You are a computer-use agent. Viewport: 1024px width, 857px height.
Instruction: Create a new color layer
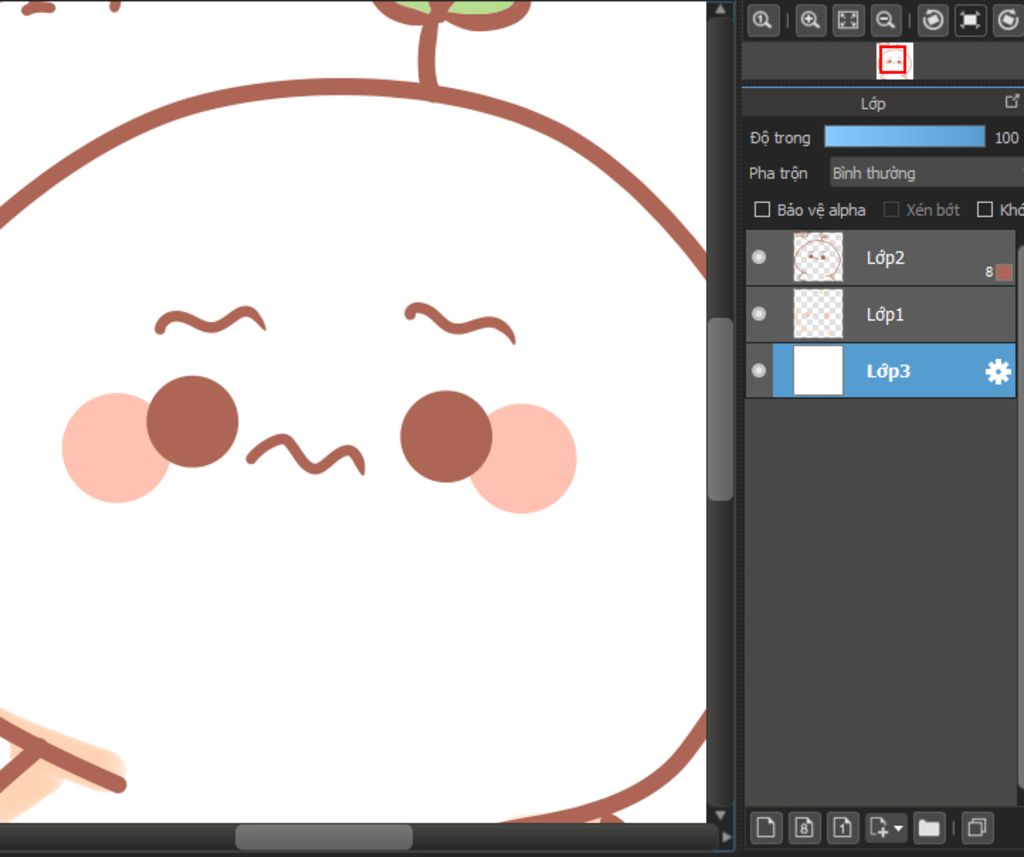coord(766,828)
